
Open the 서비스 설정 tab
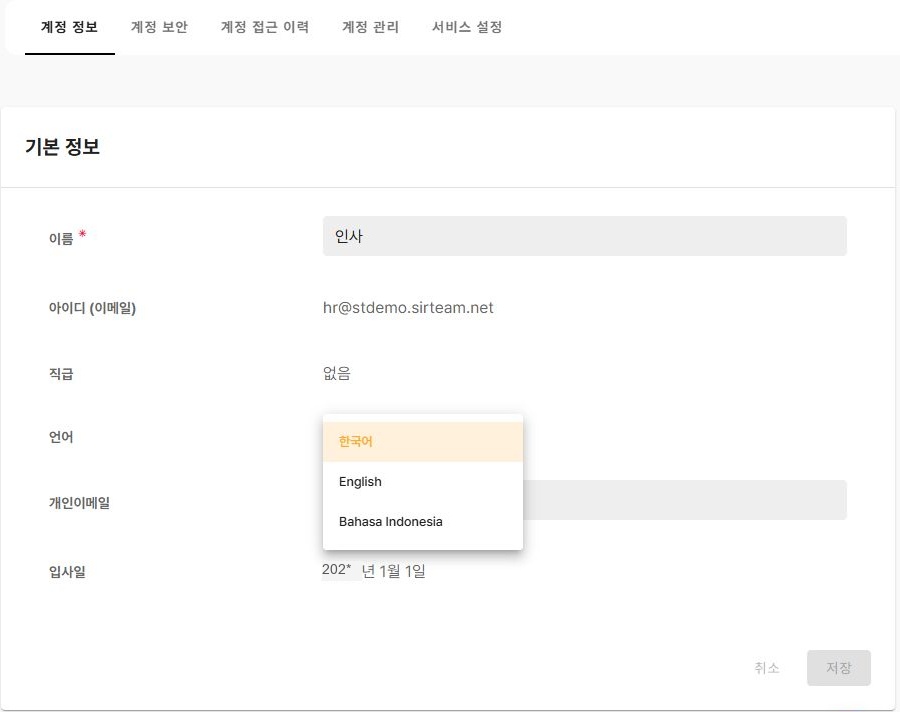click(467, 27)
